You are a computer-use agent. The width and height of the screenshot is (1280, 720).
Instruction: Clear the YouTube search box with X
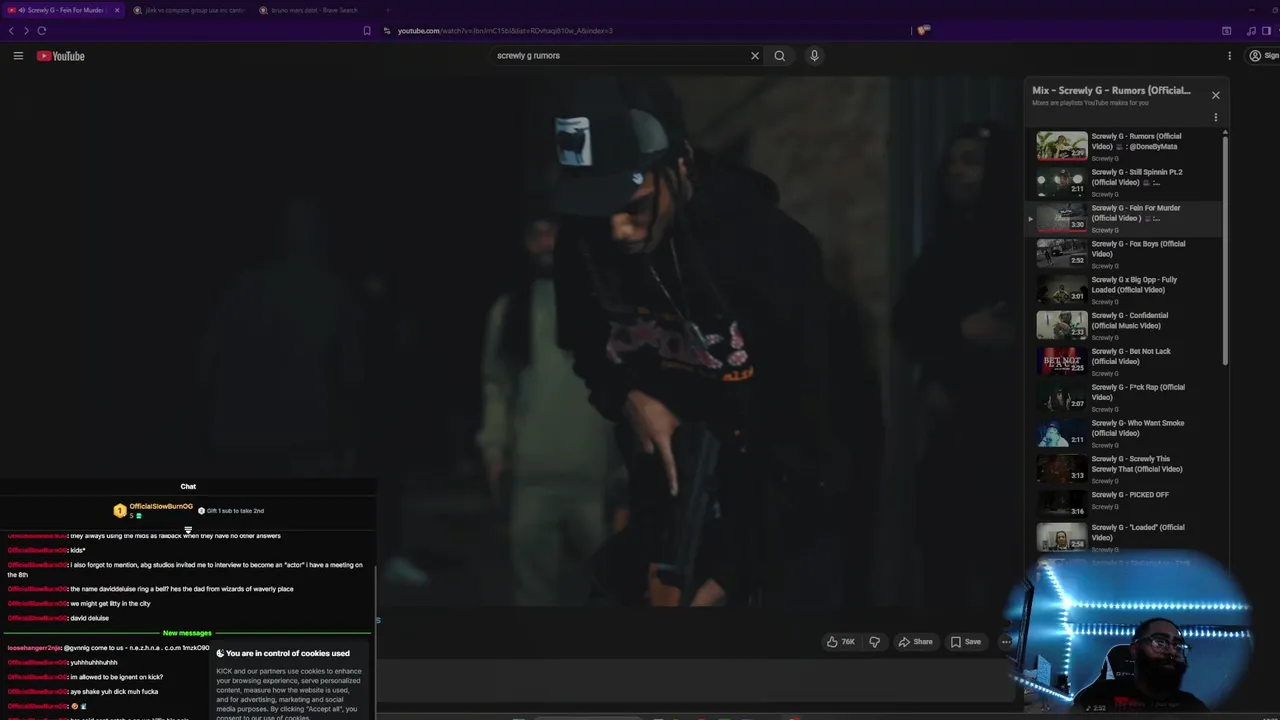pos(755,56)
